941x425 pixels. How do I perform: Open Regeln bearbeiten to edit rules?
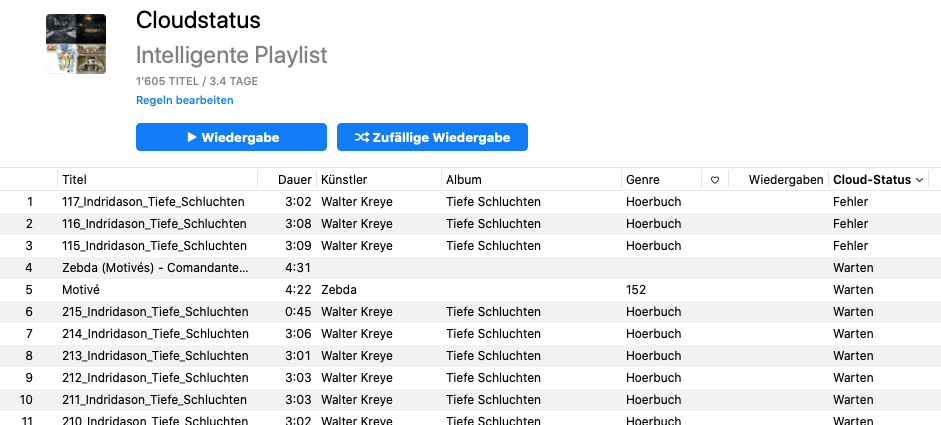tap(185, 101)
